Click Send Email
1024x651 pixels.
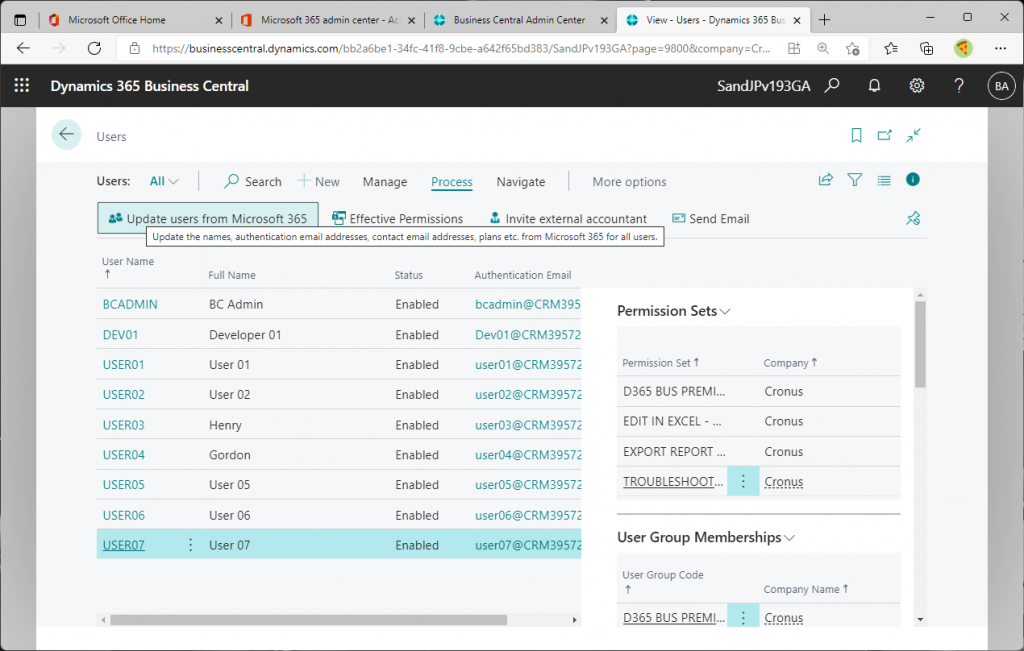tap(711, 218)
